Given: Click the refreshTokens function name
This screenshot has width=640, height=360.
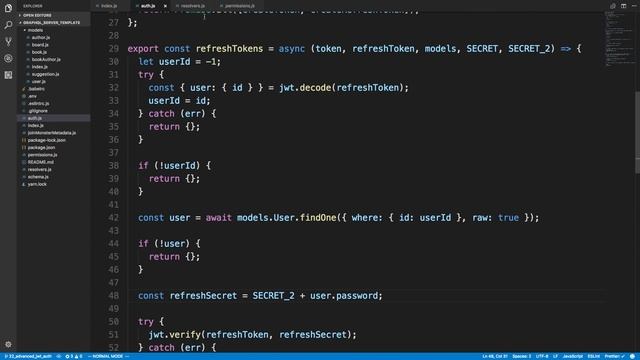Looking at the screenshot, I should tap(229, 49).
